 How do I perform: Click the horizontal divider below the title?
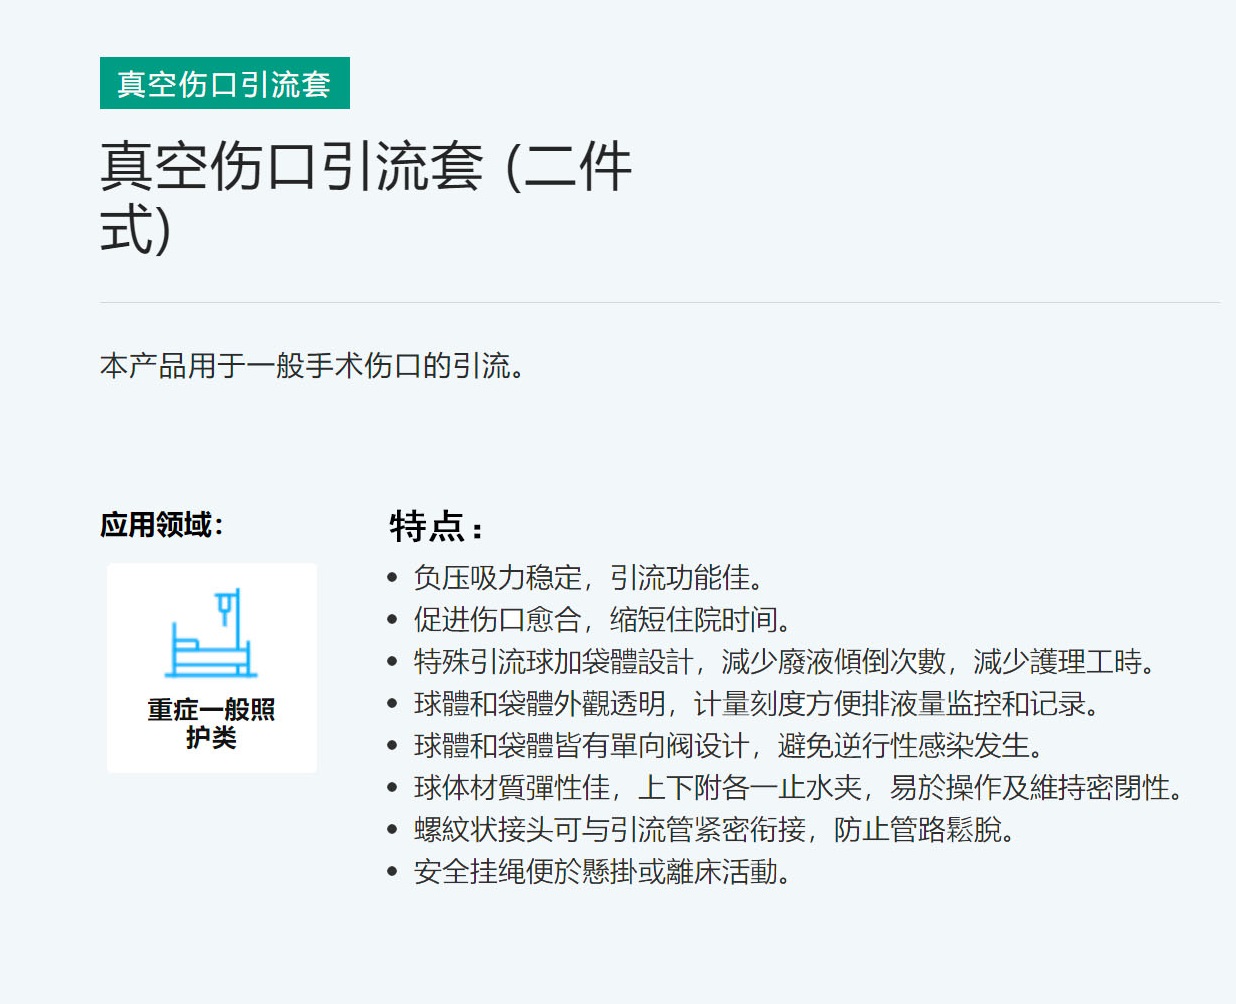click(660, 302)
